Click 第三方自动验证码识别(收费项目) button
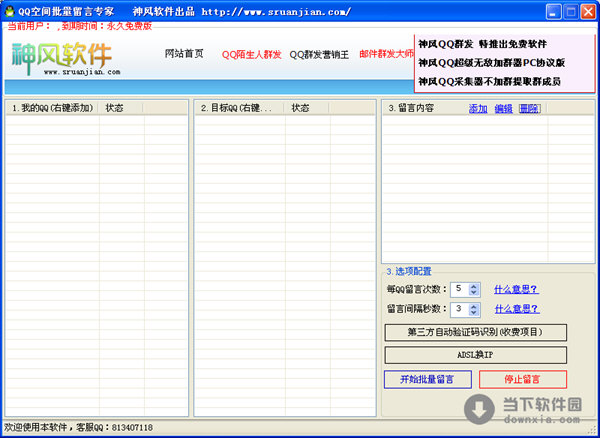This screenshot has height=438, width=600. [x=476, y=332]
